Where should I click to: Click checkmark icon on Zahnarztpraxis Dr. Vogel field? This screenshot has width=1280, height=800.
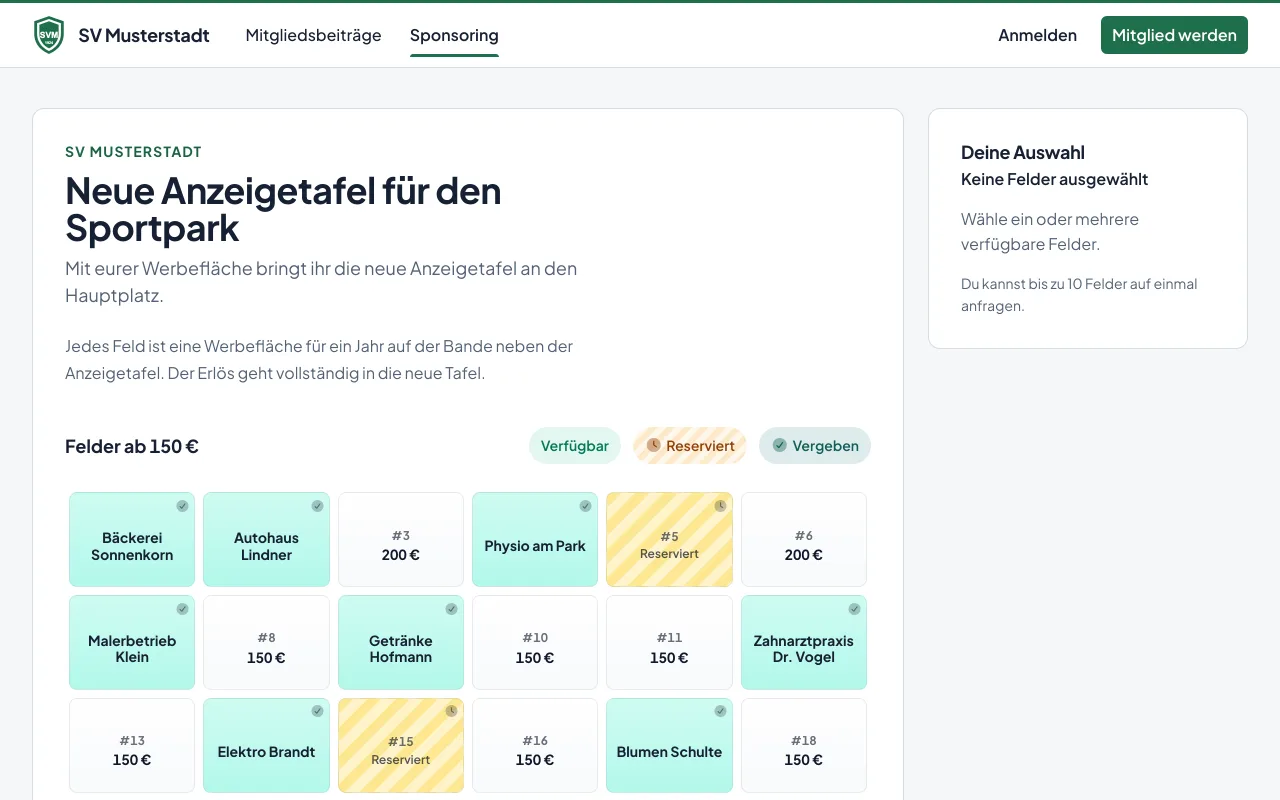click(x=854, y=609)
